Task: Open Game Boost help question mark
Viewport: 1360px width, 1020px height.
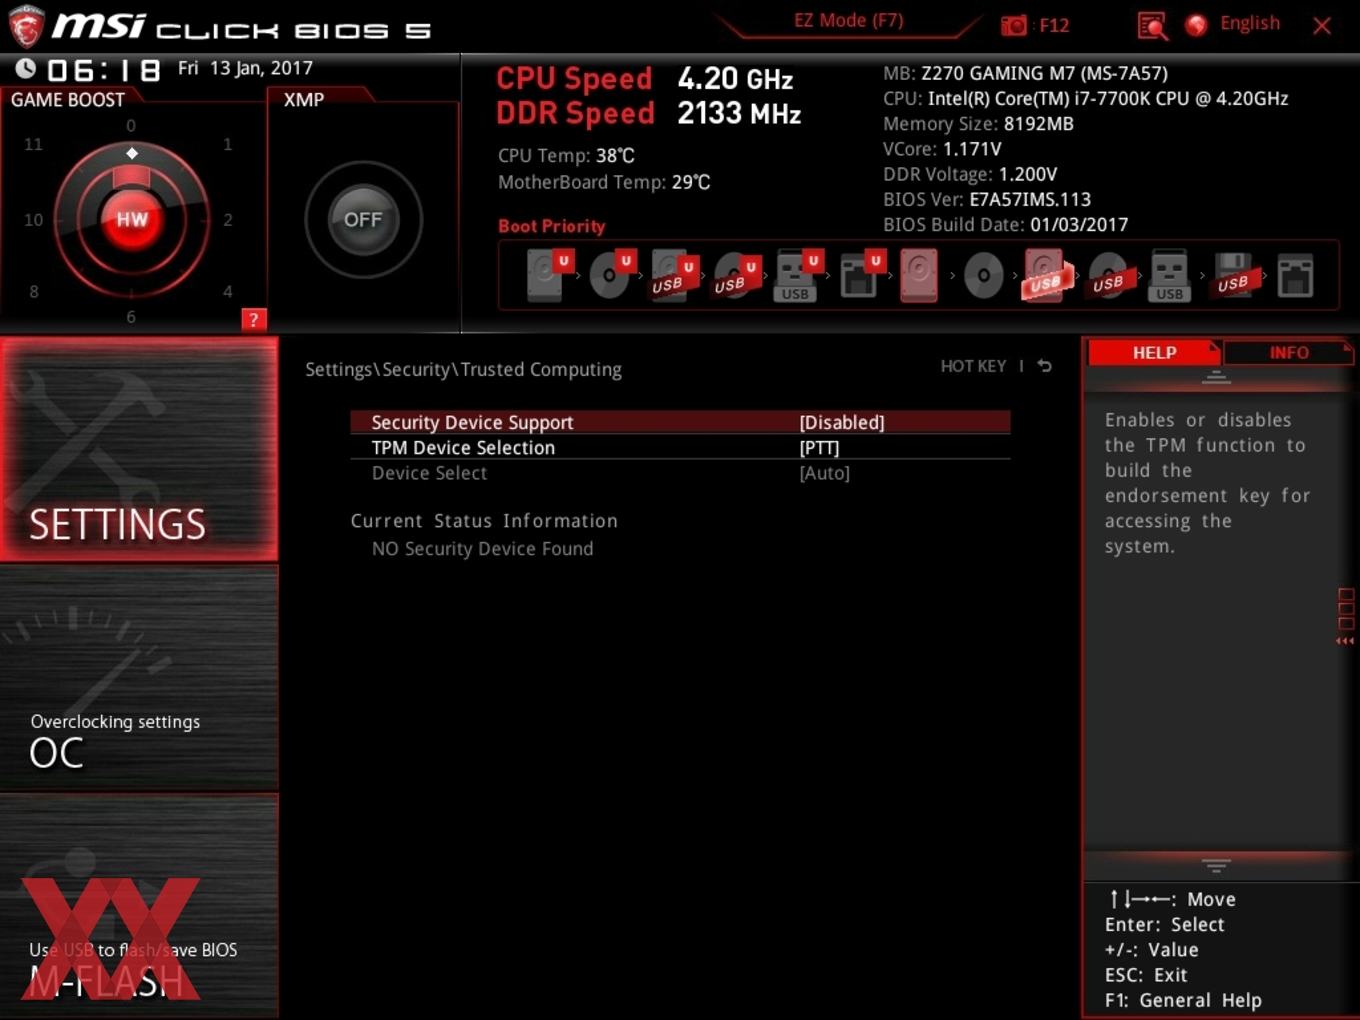Action: [x=253, y=319]
